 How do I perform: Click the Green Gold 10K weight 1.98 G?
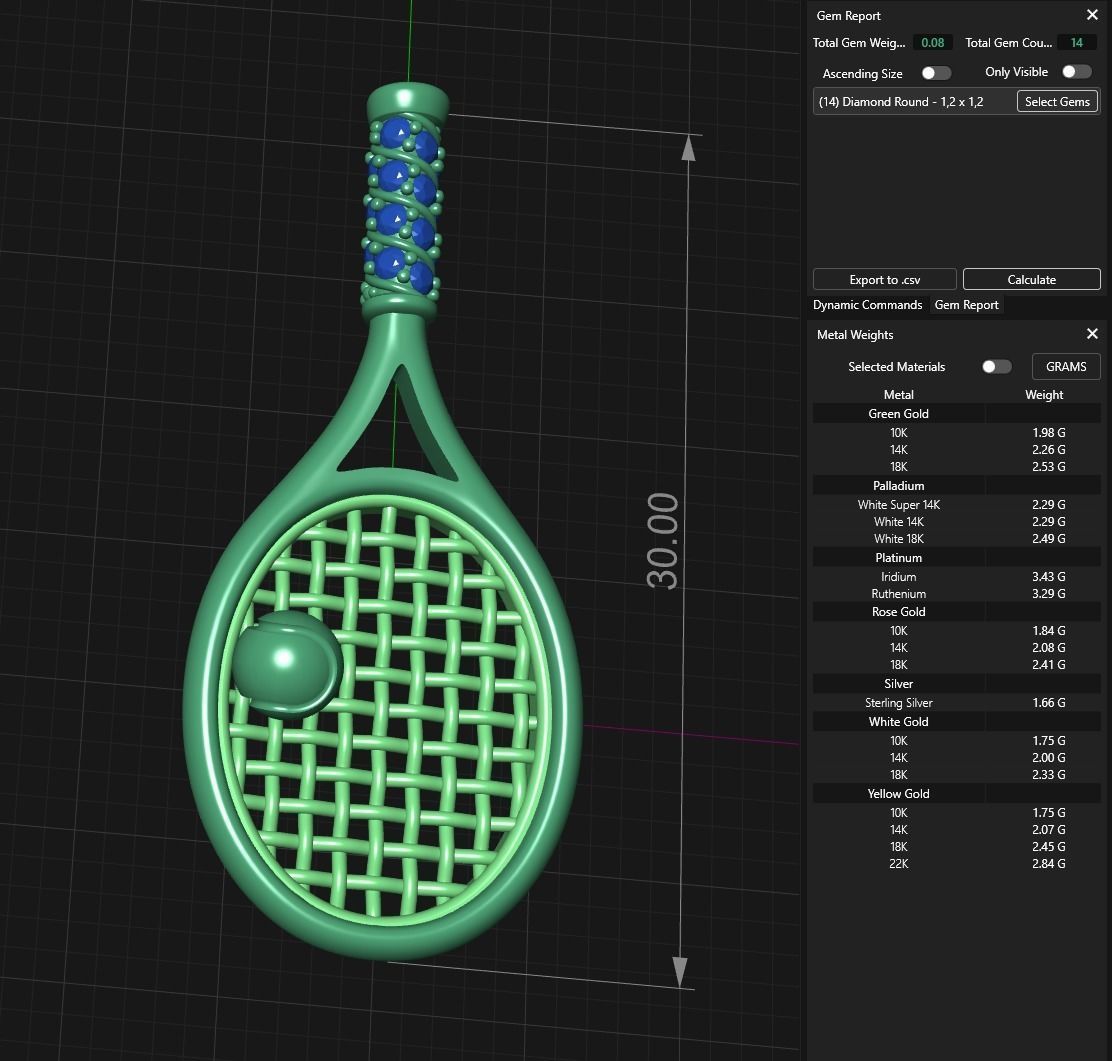[1048, 433]
